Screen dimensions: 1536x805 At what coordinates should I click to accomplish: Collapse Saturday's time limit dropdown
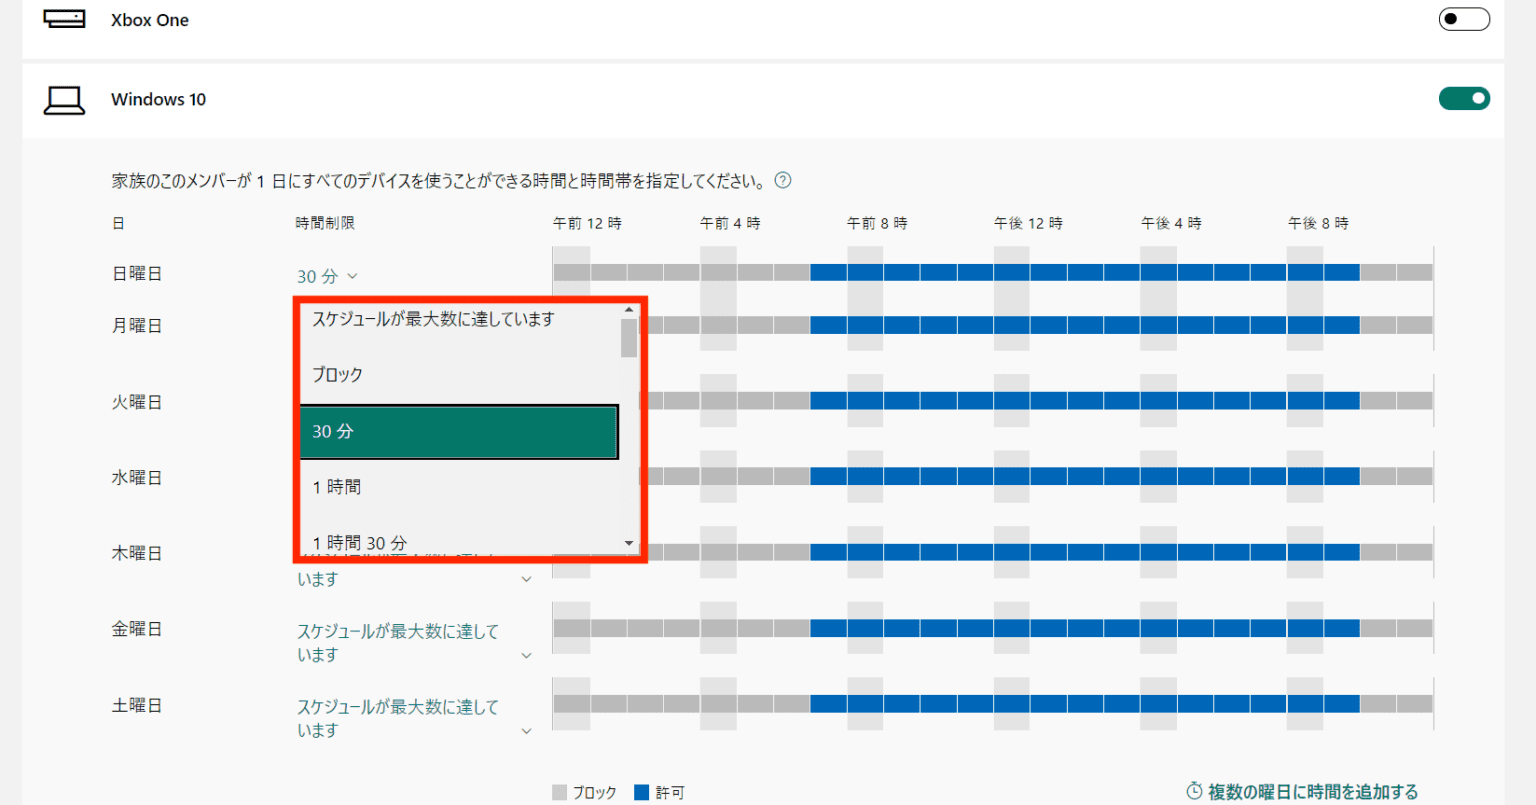coord(527,730)
